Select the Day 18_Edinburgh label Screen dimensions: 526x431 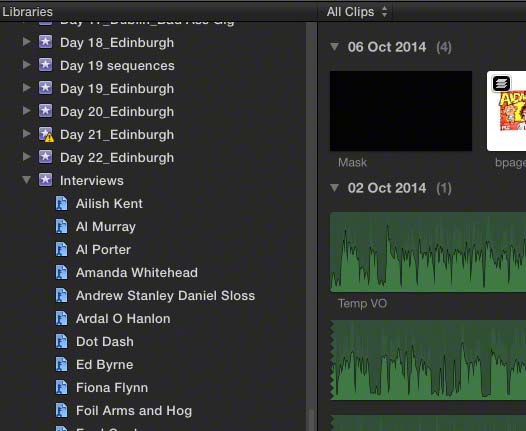[x=117, y=43]
